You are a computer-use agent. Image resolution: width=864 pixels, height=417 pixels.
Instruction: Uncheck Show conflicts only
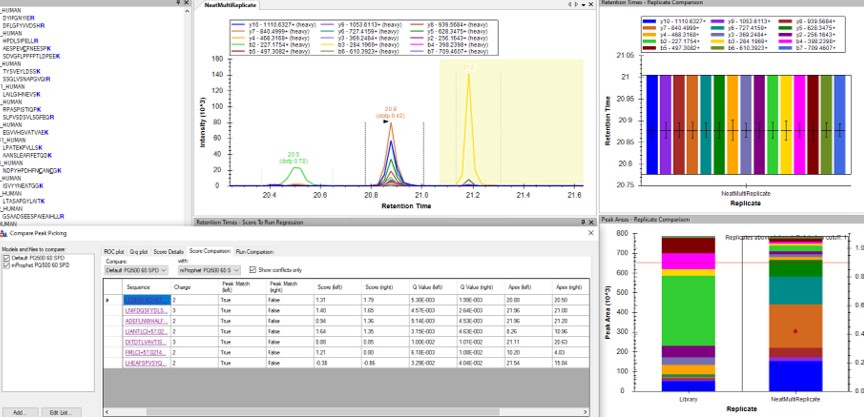pos(253,270)
